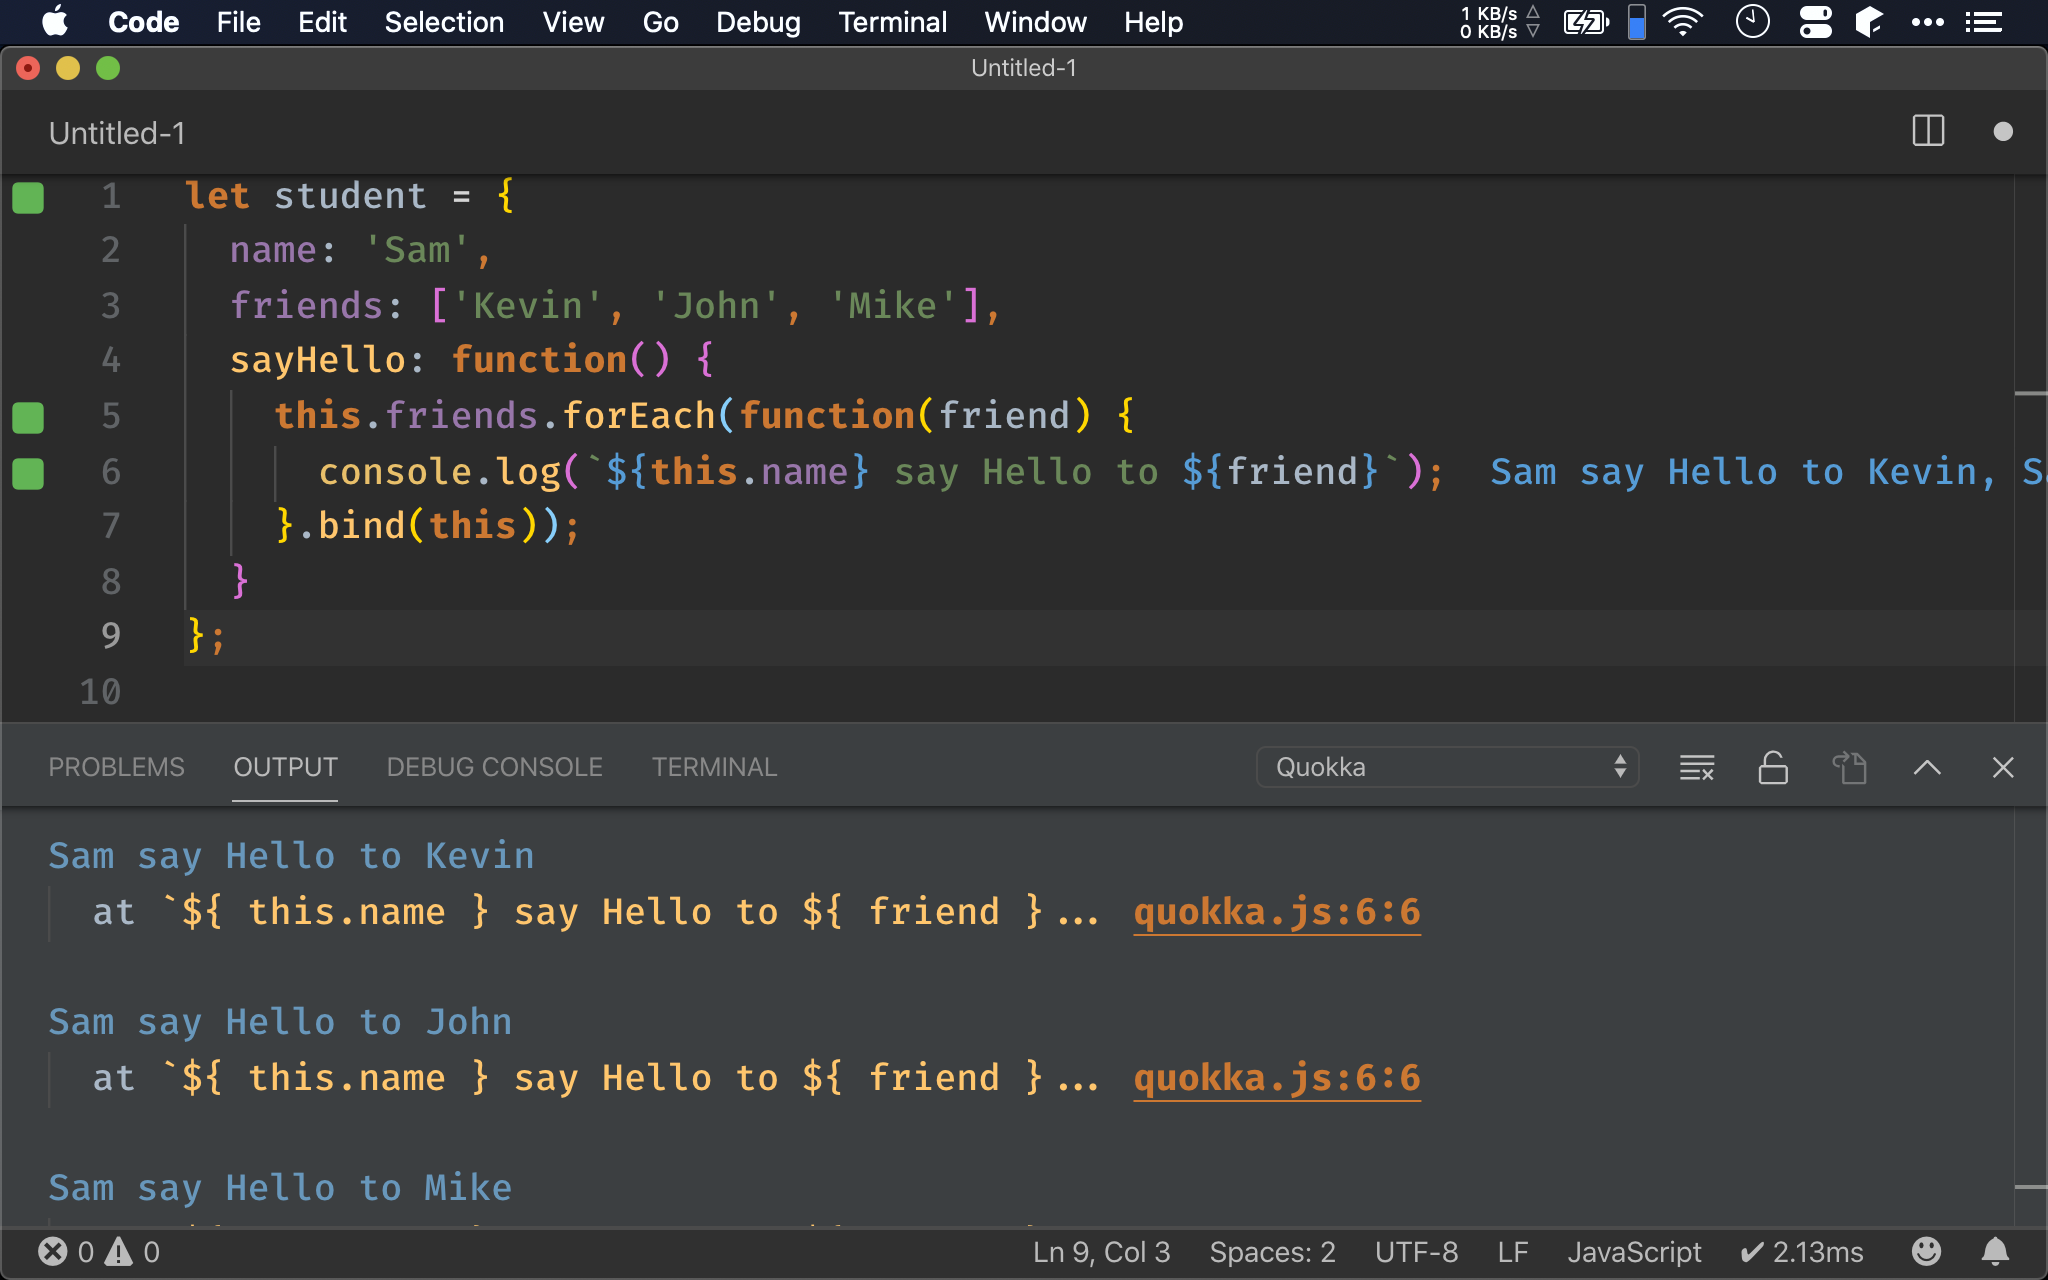Open notifications bell in status bar
Screen dimensions: 2048x1280
(x=1995, y=1251)
